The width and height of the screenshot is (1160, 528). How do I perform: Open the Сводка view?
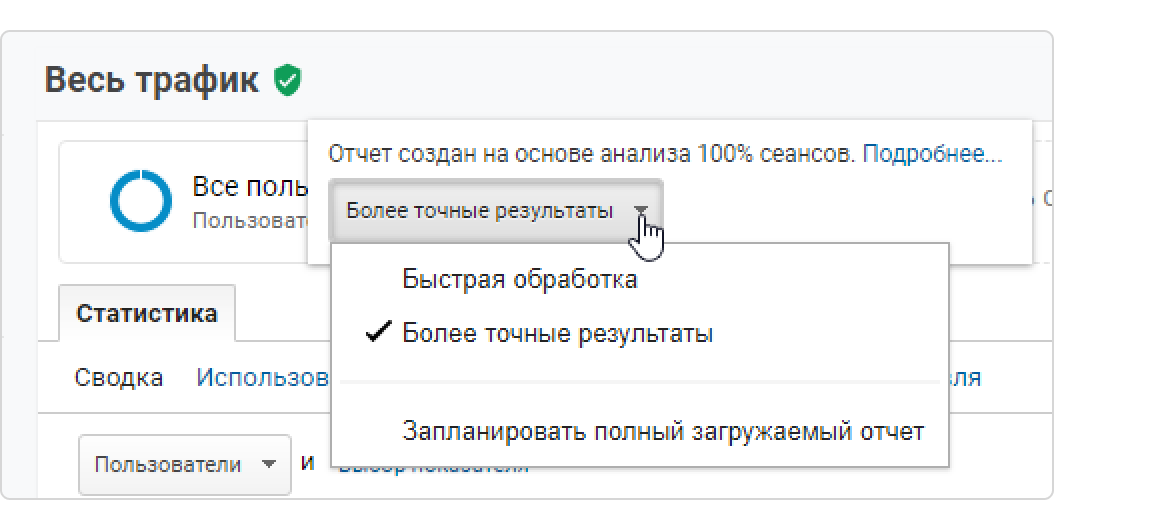pyautogui.click(x=119, y=377)
